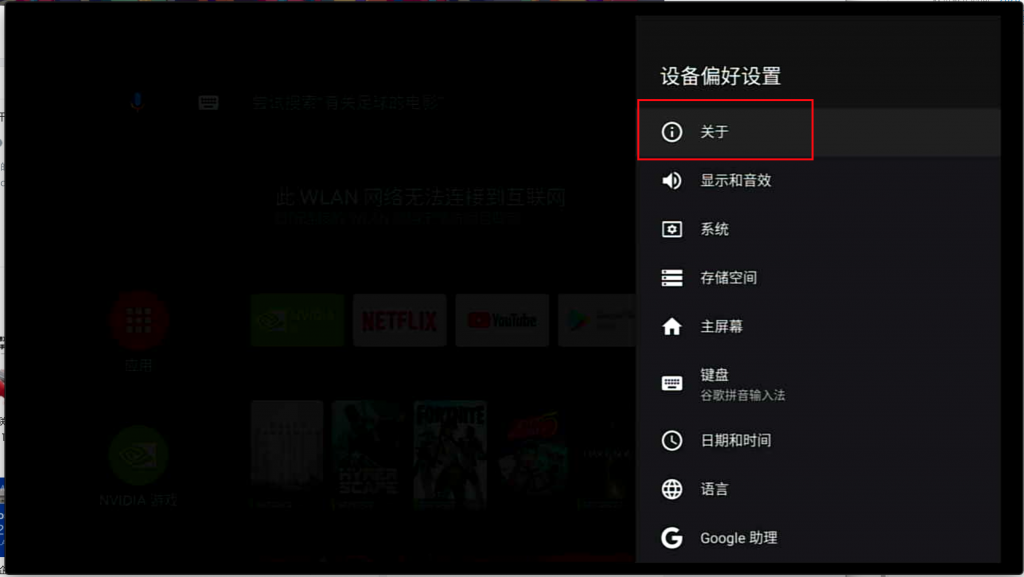Select 主屏幕 settings entry
The height and width of the screenshot is (577, 1024).
pos(818,326)
